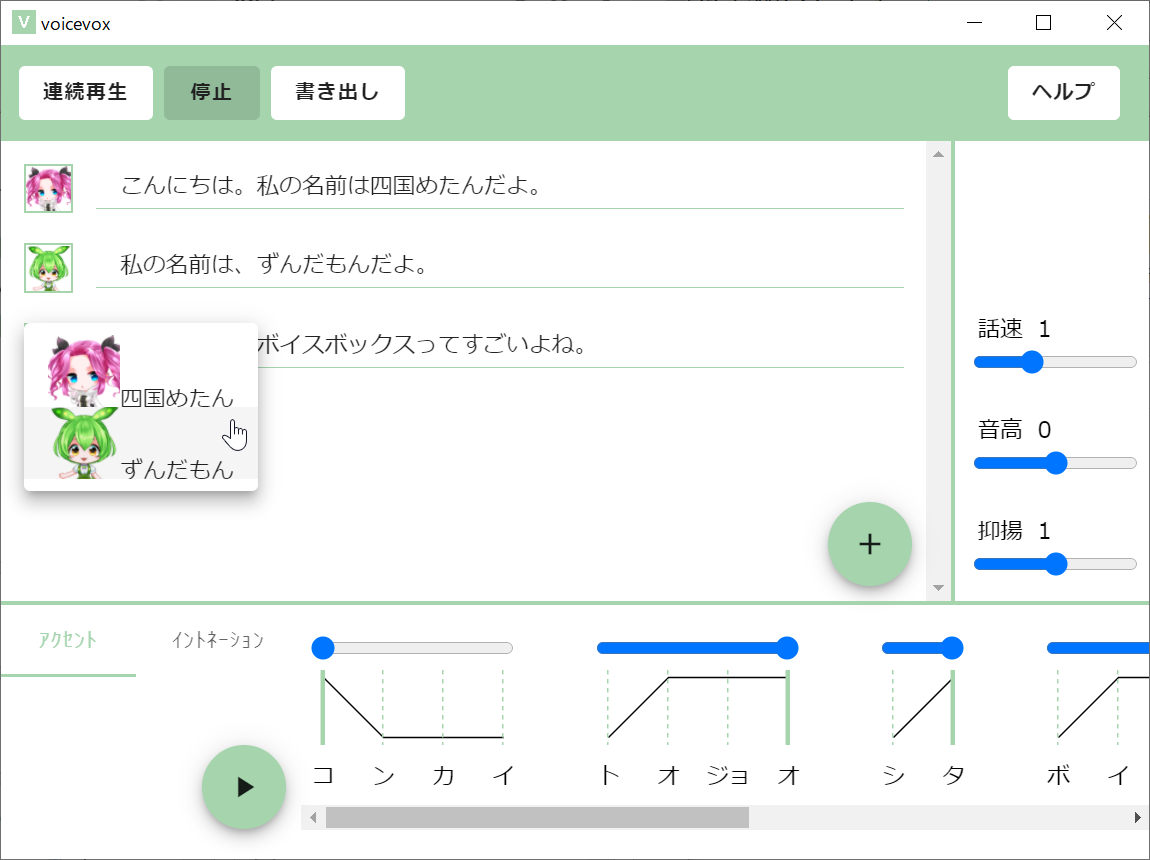Minimize the voicevox window
This screenshot has width=1150, height=860.
[974, 23]
